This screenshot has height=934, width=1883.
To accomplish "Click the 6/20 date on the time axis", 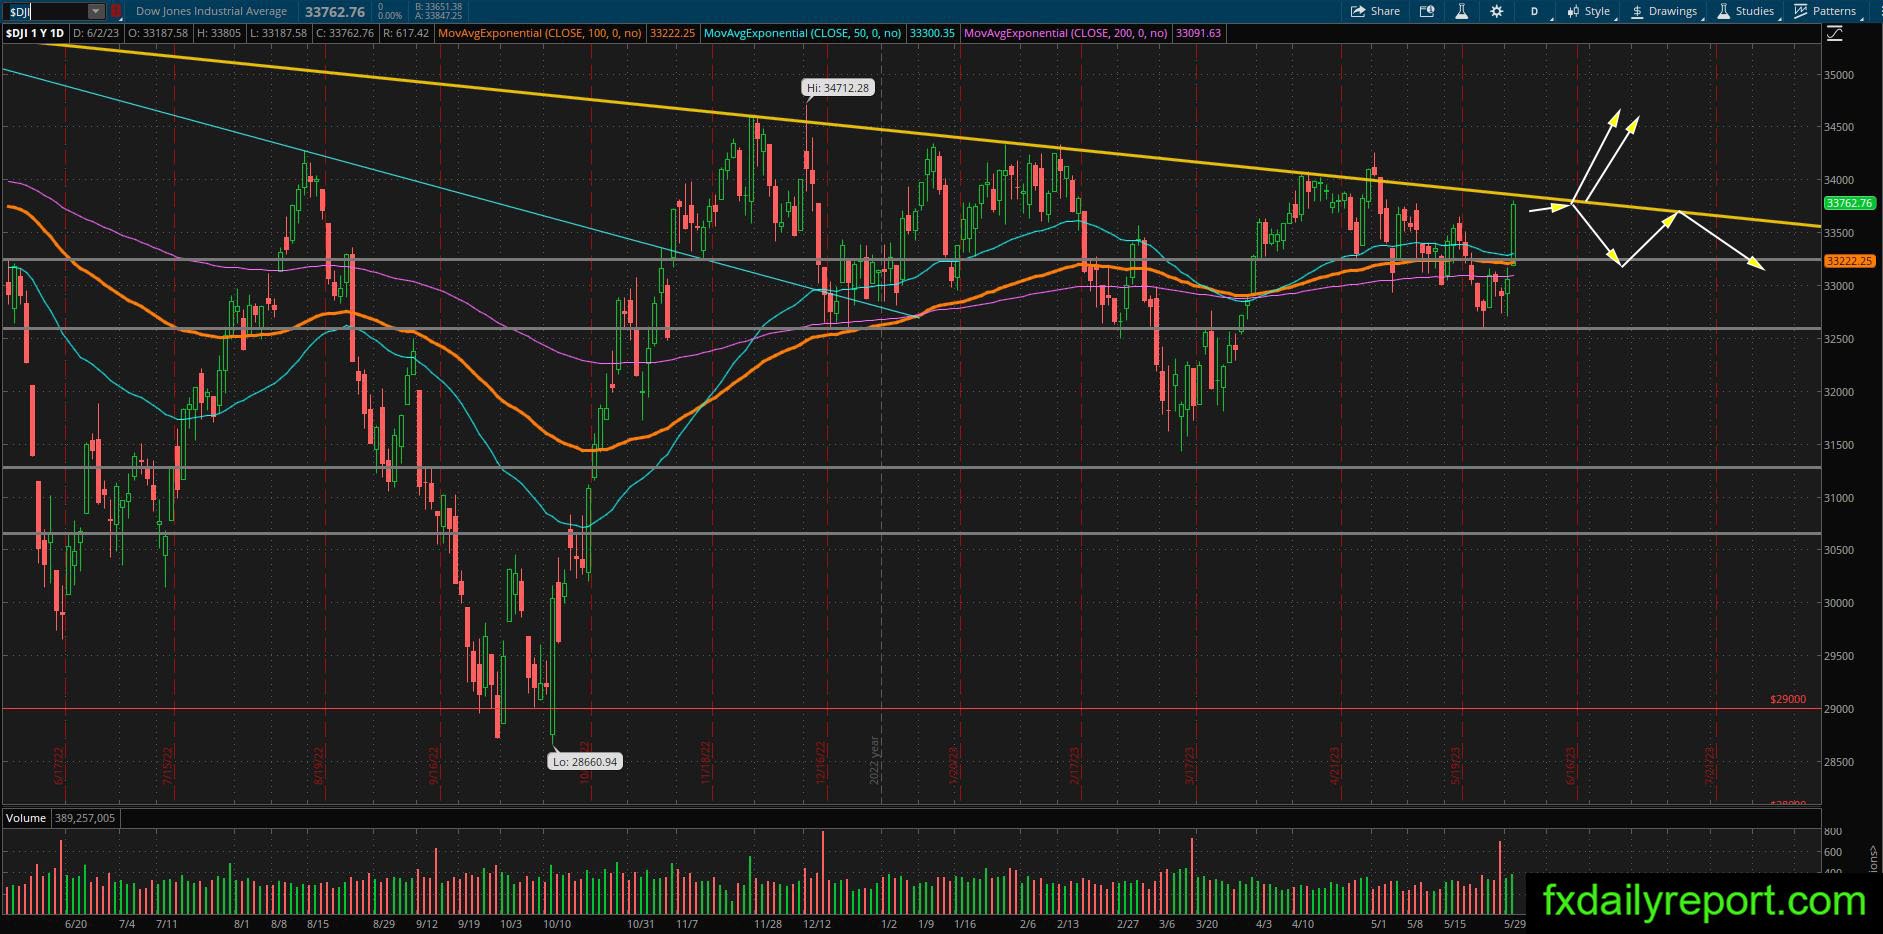I will click(76, 924).
